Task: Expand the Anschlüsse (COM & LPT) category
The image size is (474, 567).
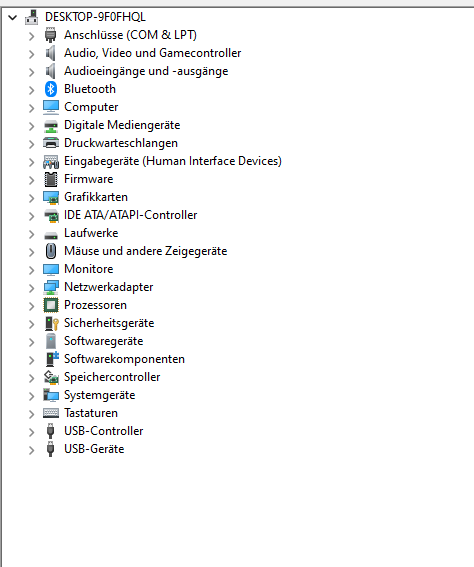Action: click(x=31, y=36)
